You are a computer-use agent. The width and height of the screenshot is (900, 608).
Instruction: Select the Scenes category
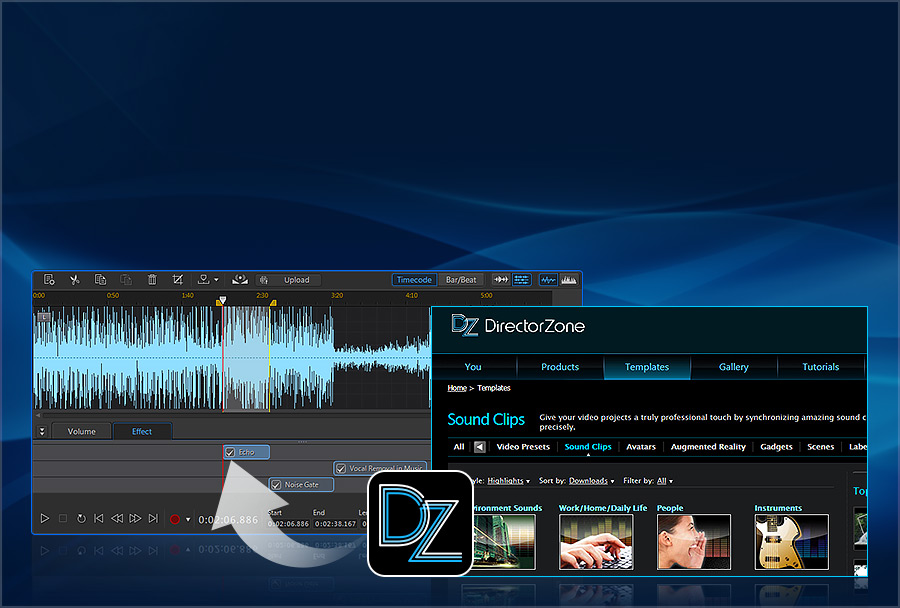820,447
